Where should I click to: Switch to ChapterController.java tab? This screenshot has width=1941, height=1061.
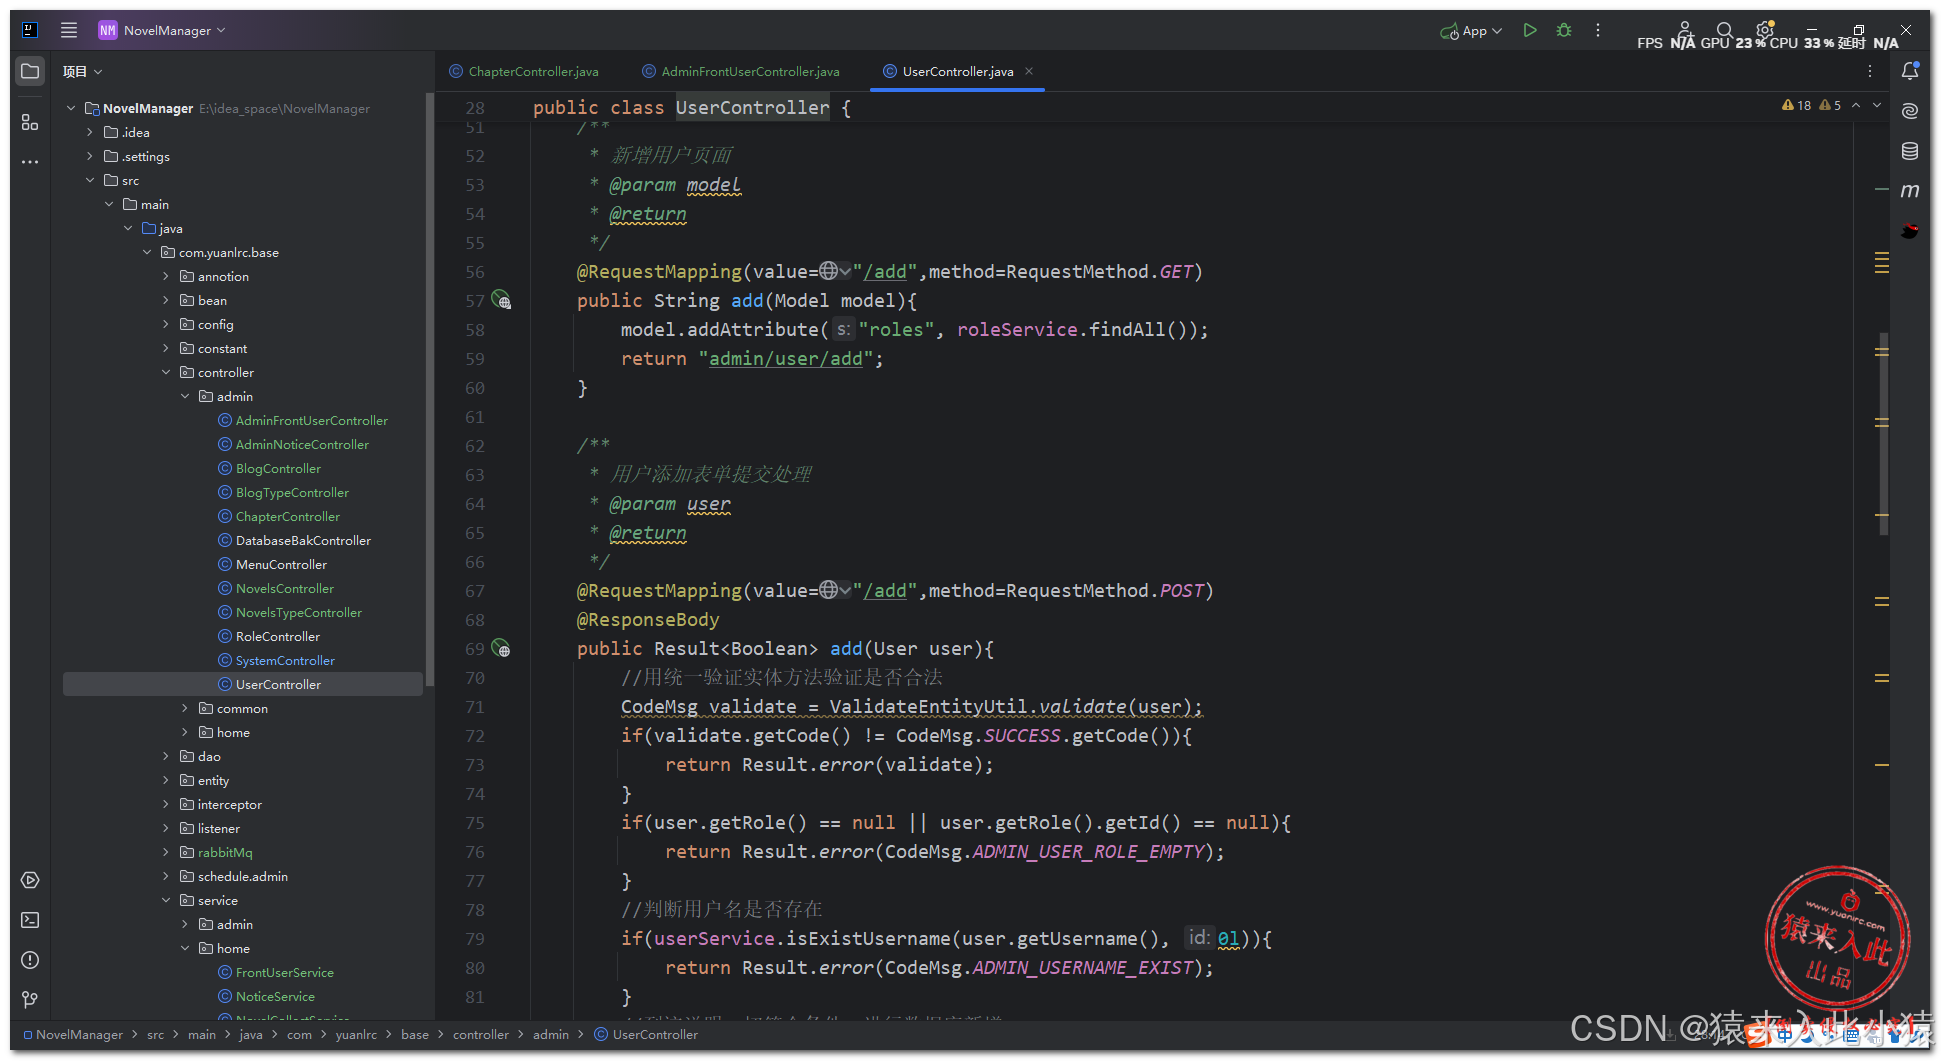coord(524,71)
